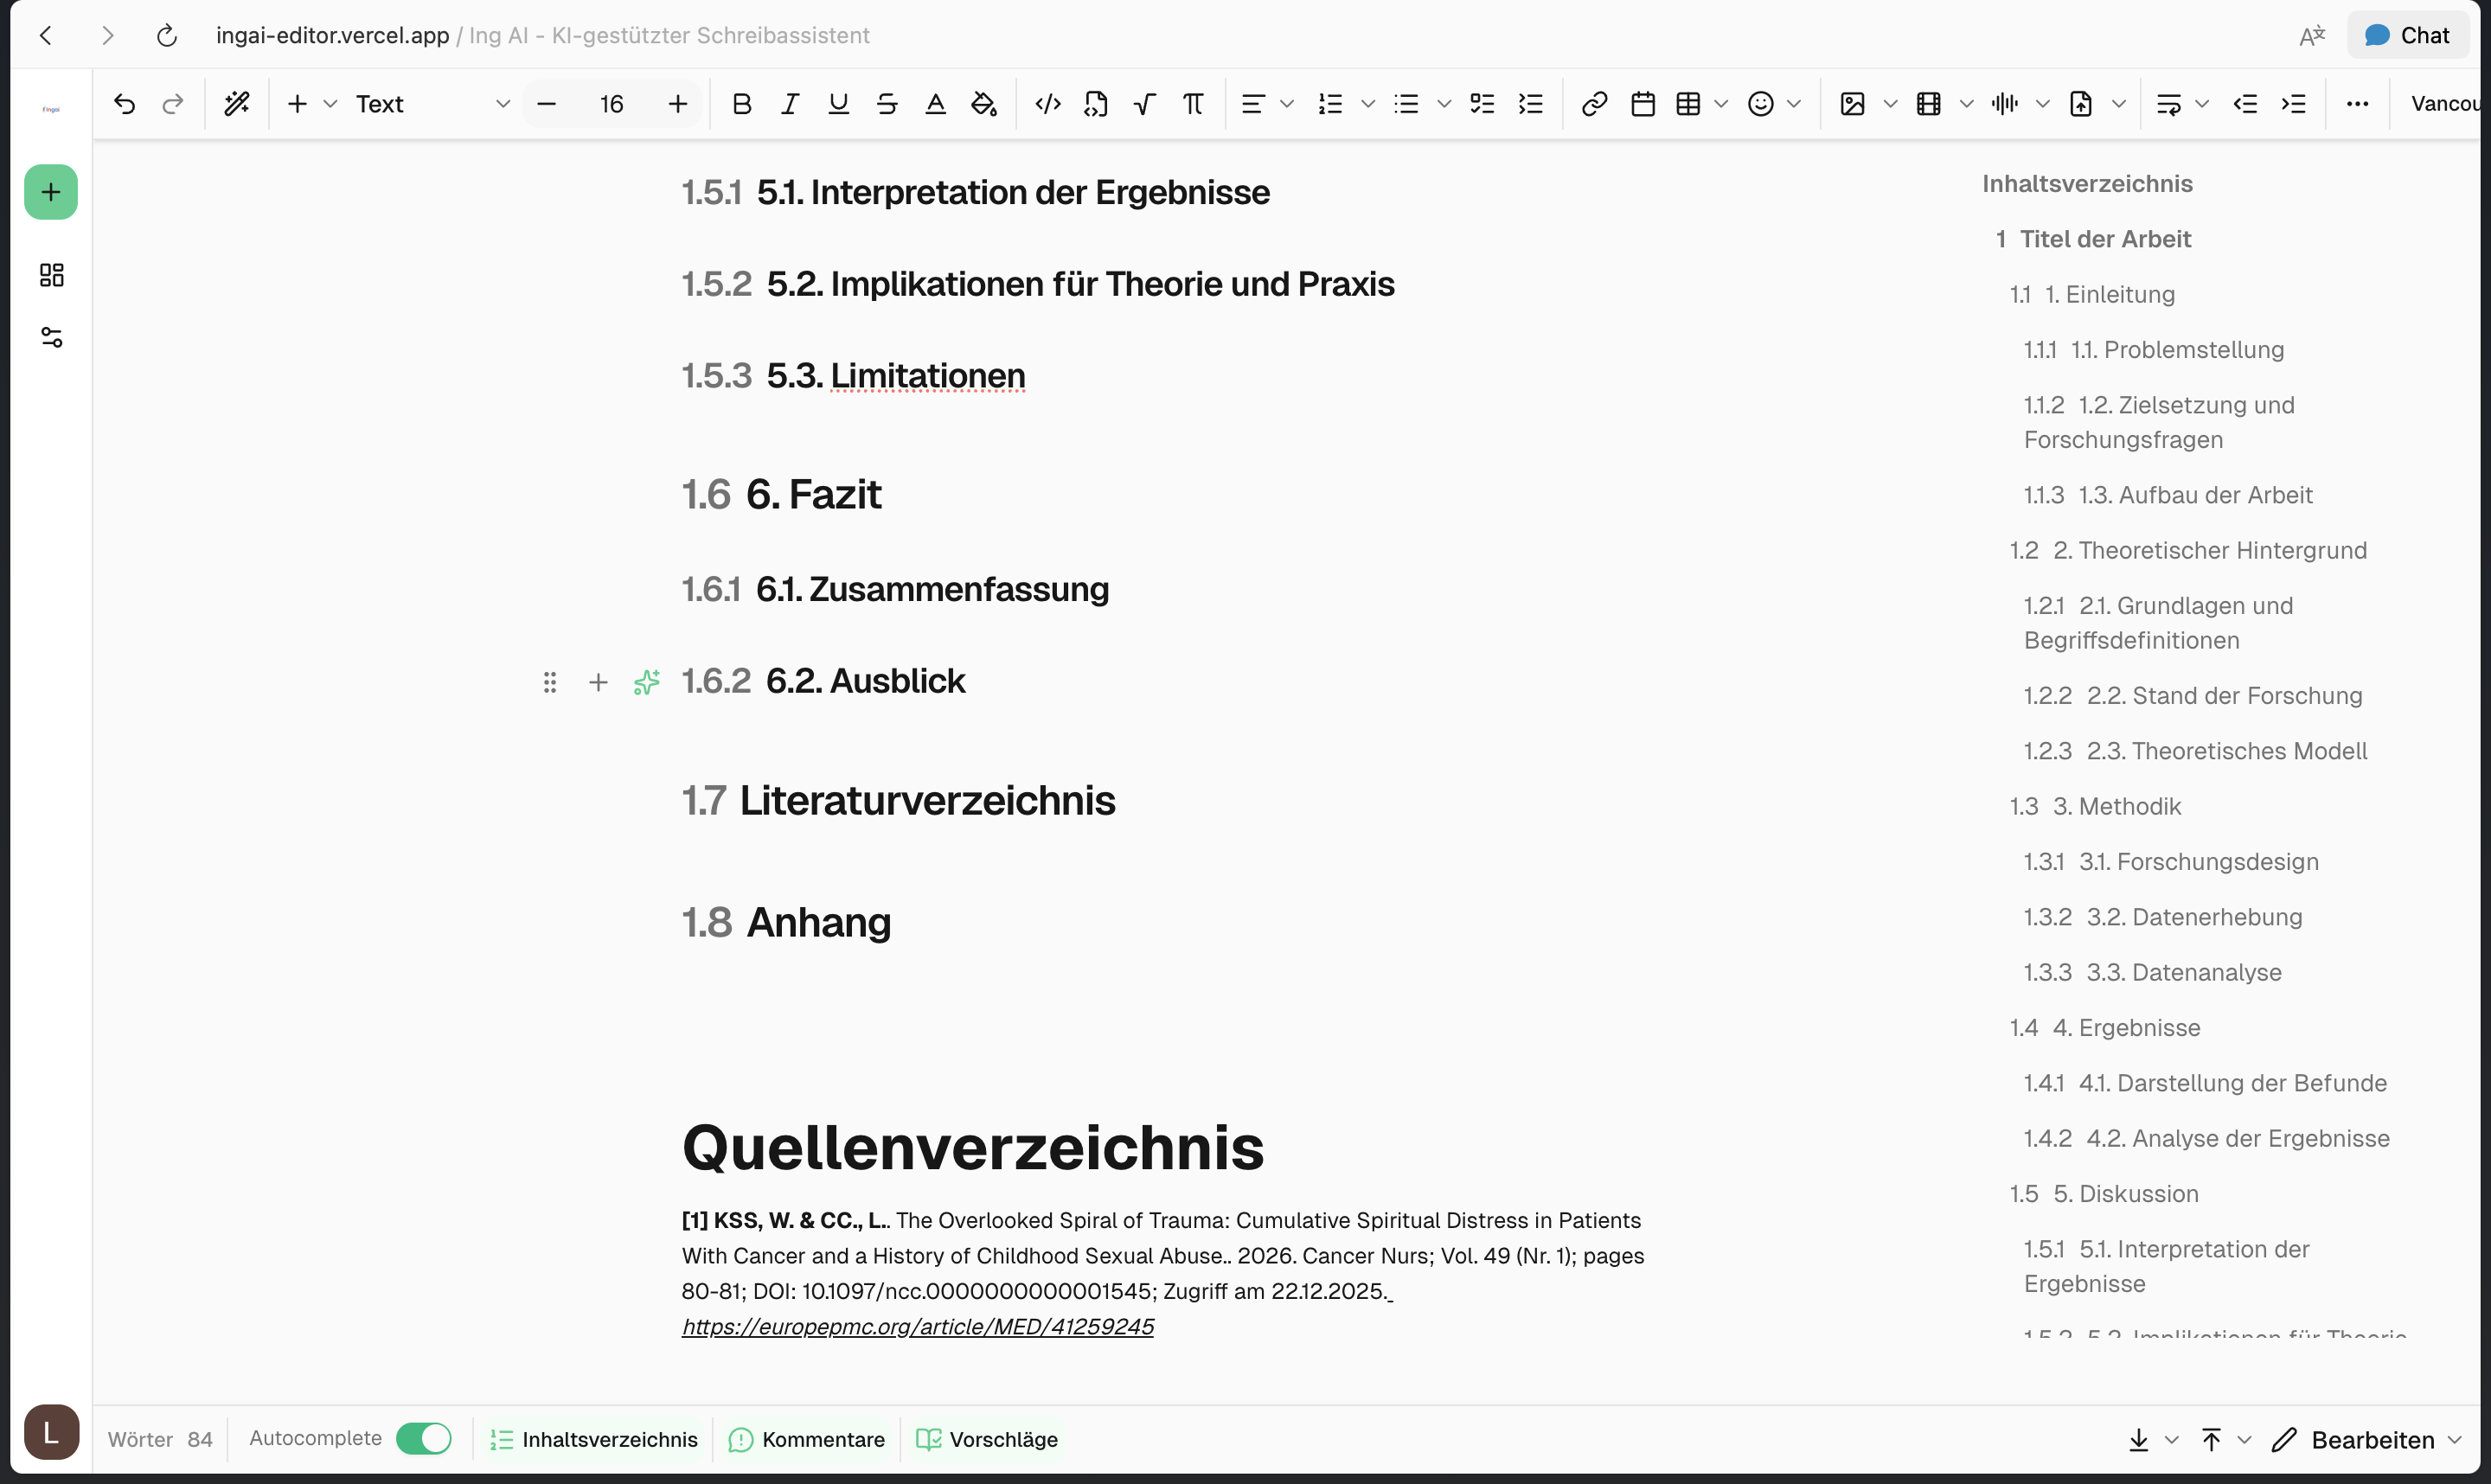Open link https://europepmc.org/article/MED/41259245
2491x1484 pixels.
(917, 1326)
